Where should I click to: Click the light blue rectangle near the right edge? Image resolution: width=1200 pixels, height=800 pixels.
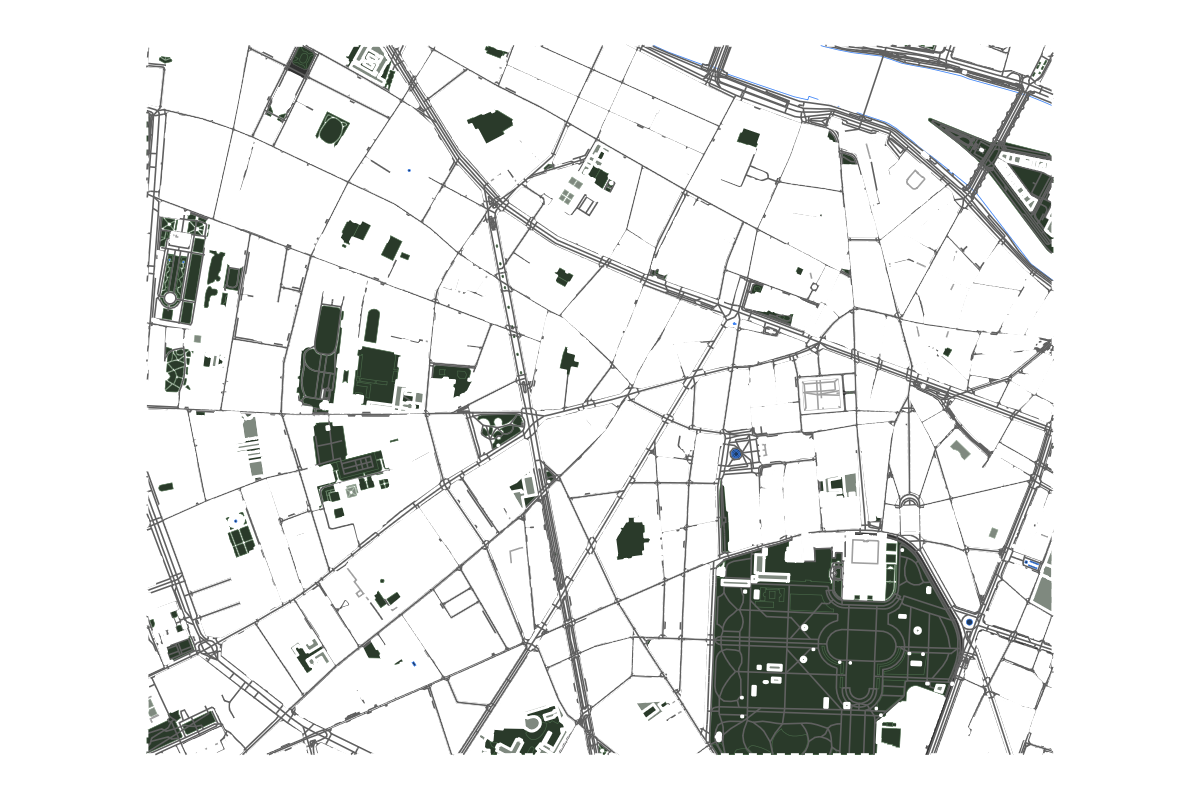pos(1032,564)
